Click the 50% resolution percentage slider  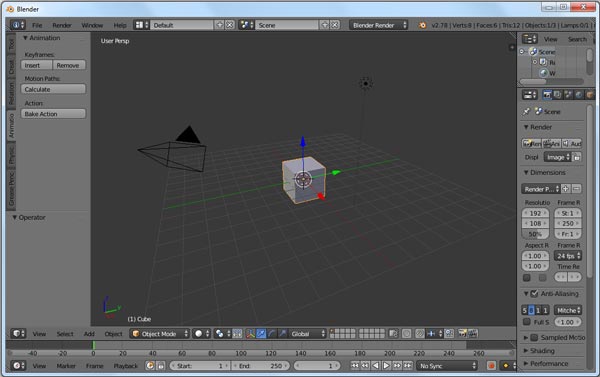click(535, 234)
